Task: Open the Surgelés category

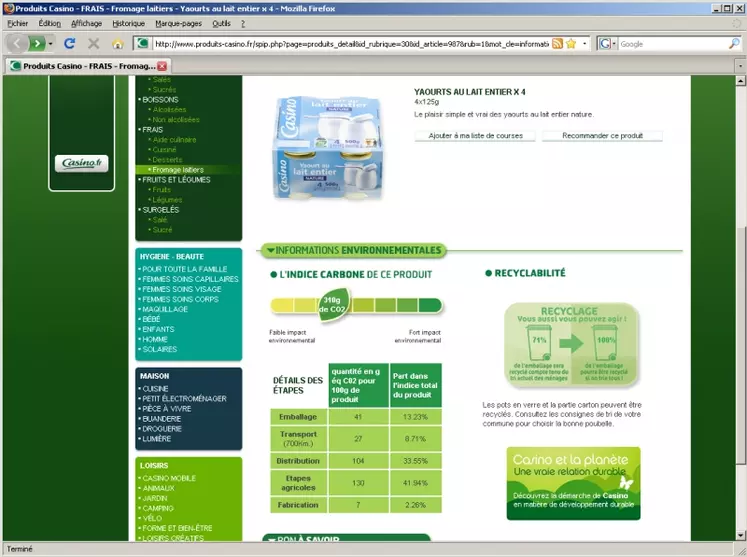Action: click(x=161, y=210)
